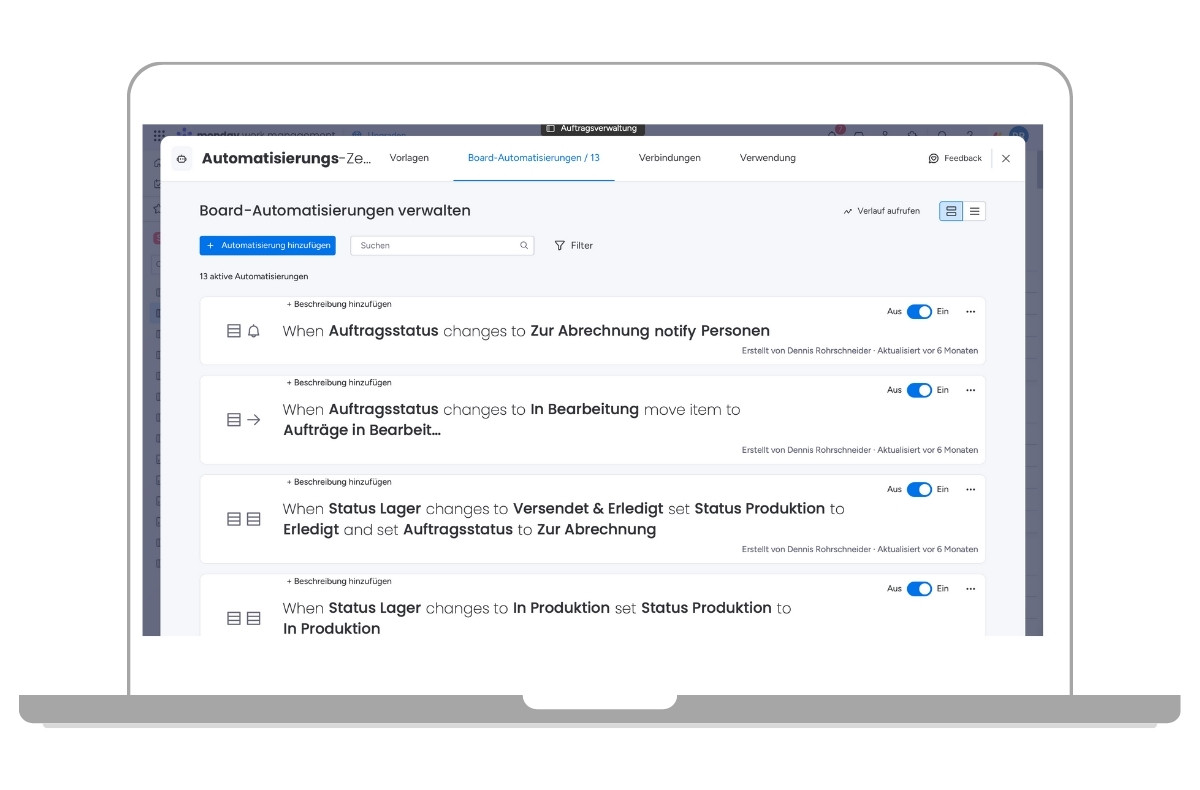Toggle off the Zur Abrechnung notify automation

point(919,312)
